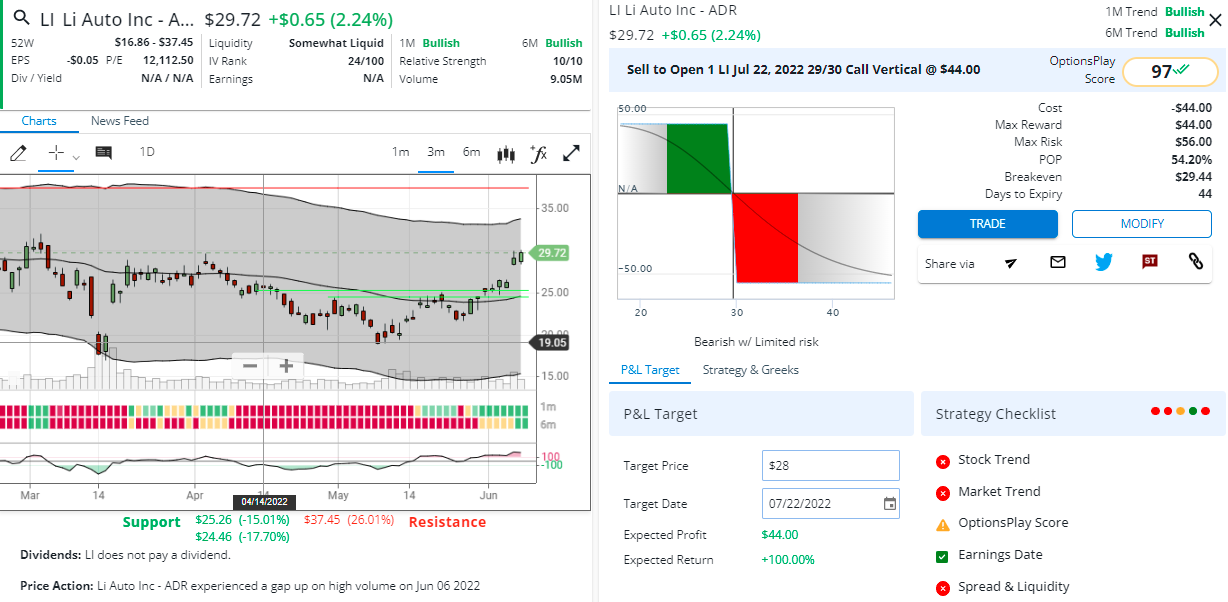Switch to the Charts tab
Screen dimensions: 1228x602
click(39, 121)
